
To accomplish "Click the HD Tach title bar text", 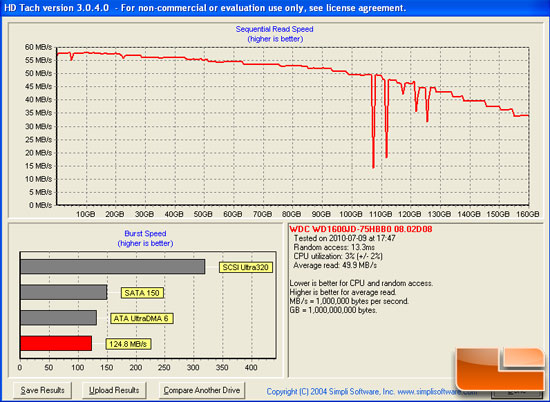I will 205,8.
